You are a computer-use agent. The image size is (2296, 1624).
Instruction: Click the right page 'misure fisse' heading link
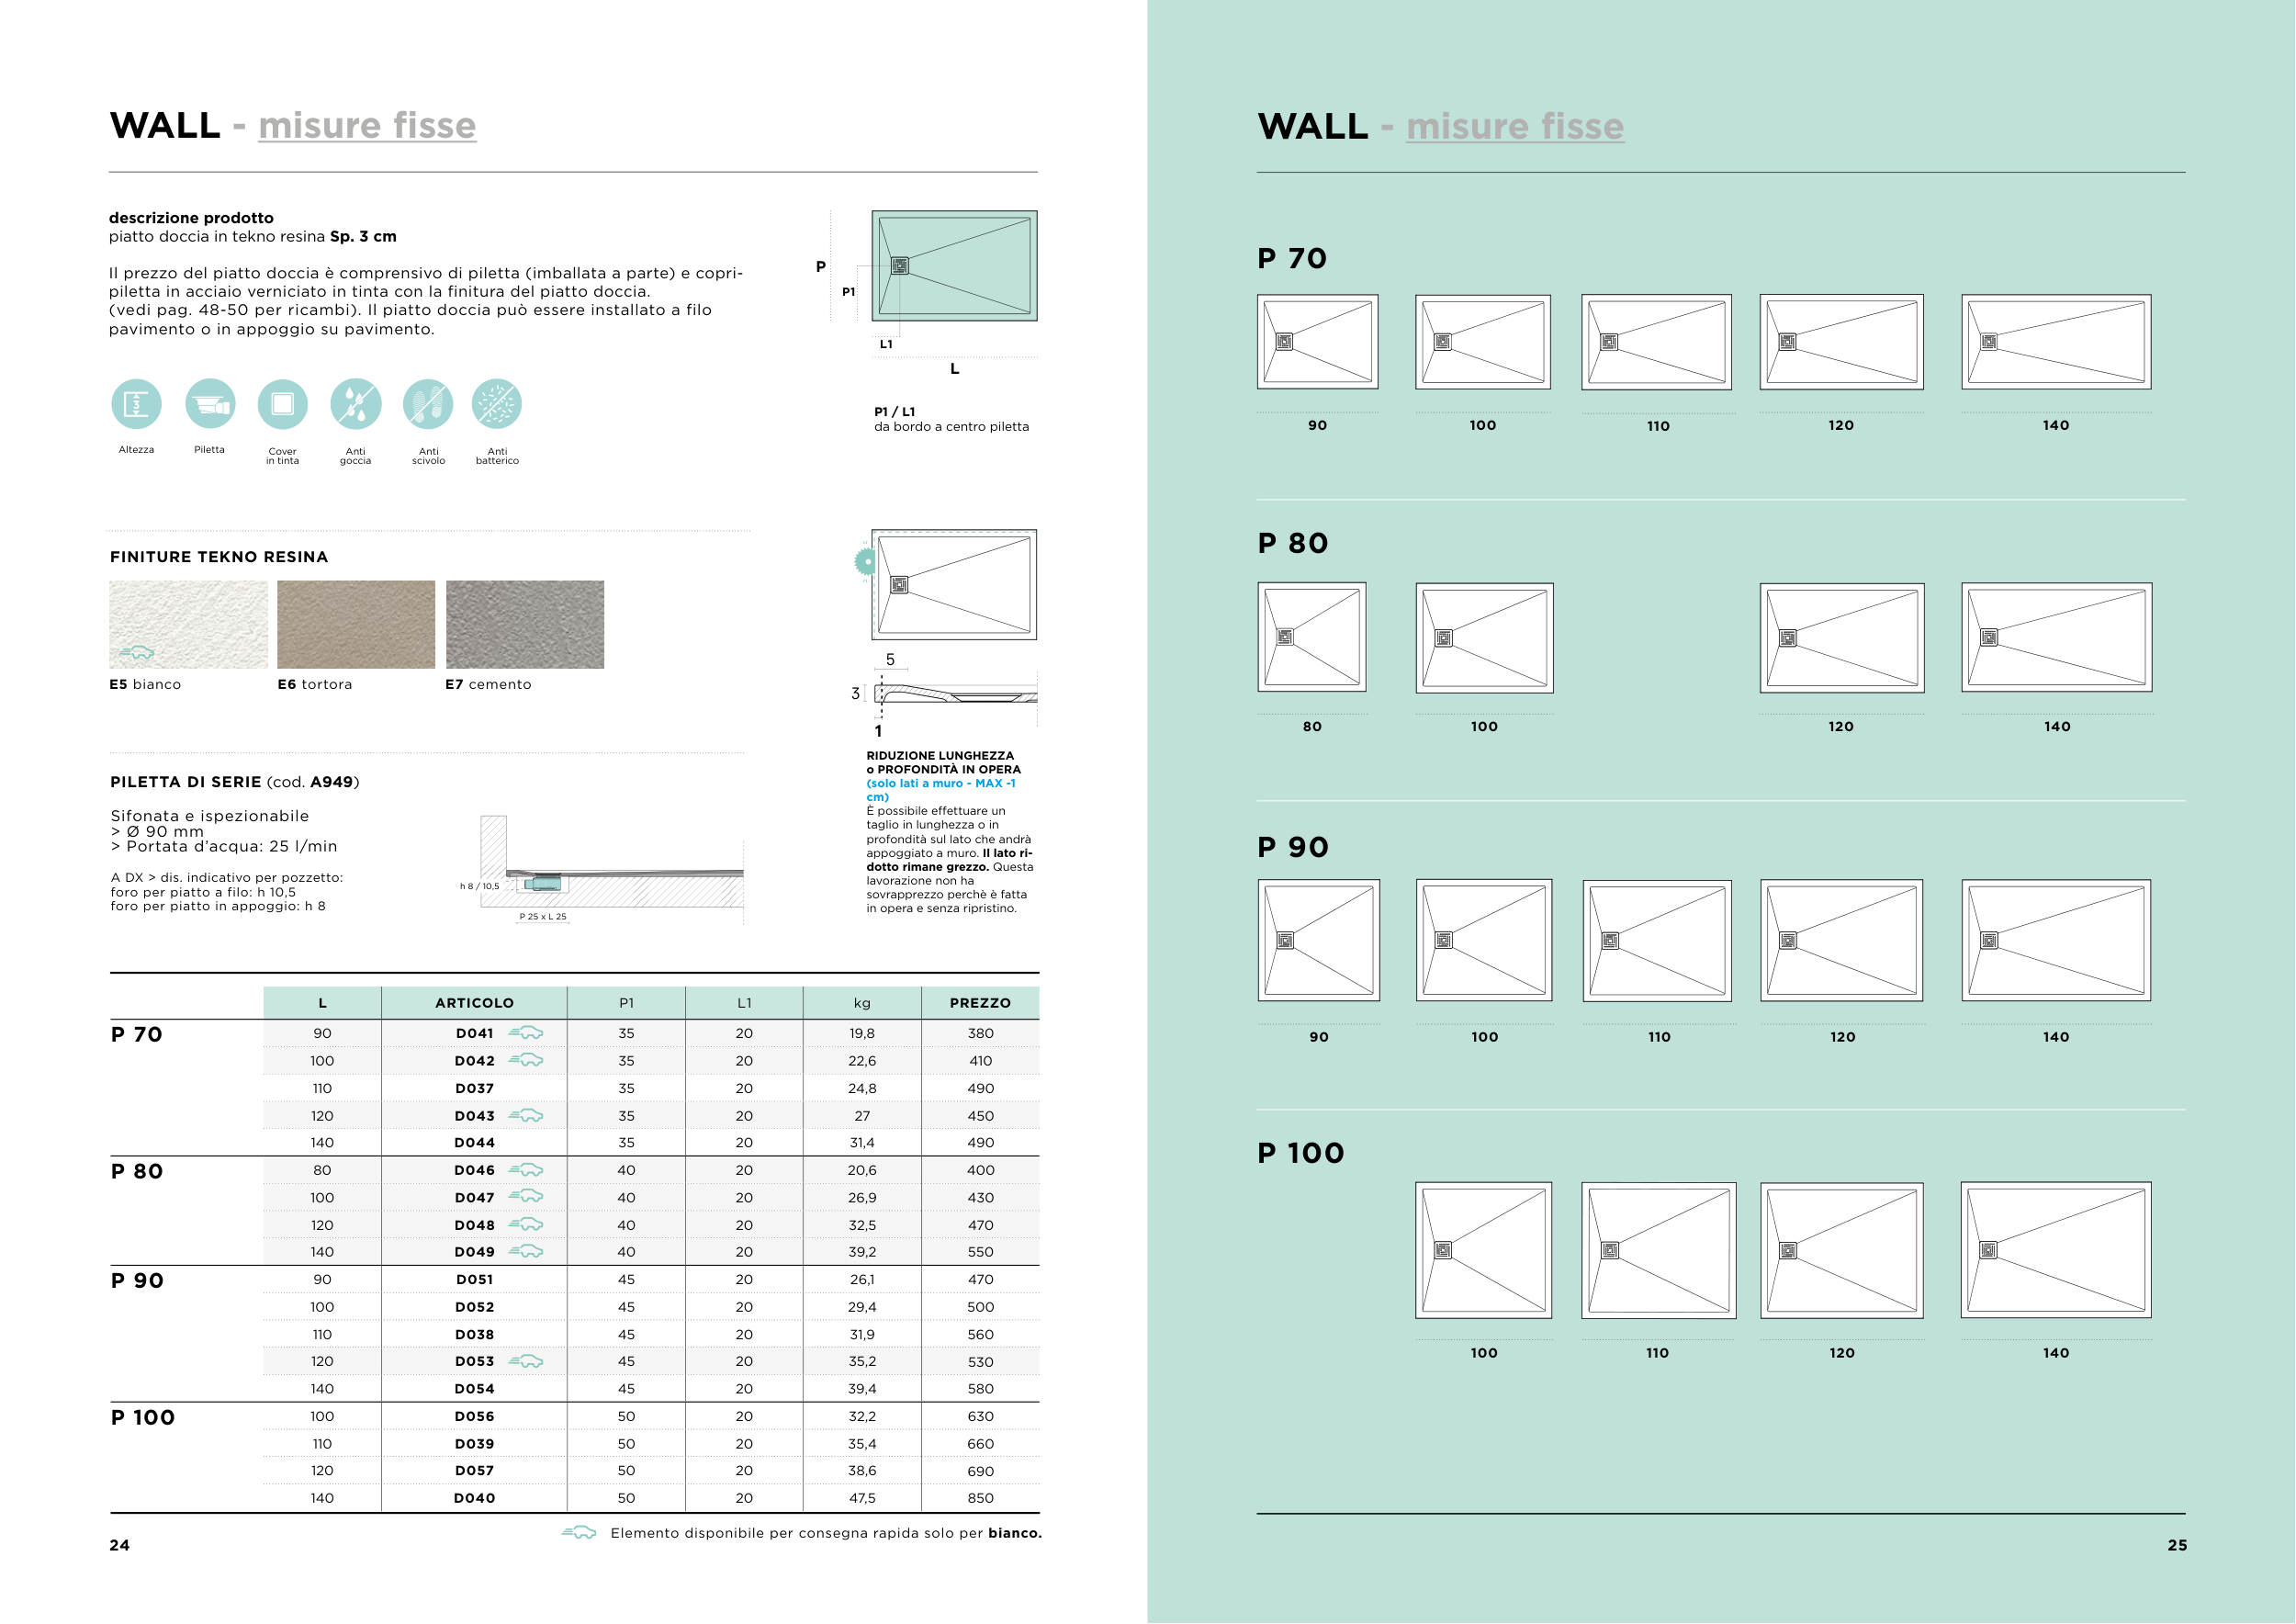1514,127
